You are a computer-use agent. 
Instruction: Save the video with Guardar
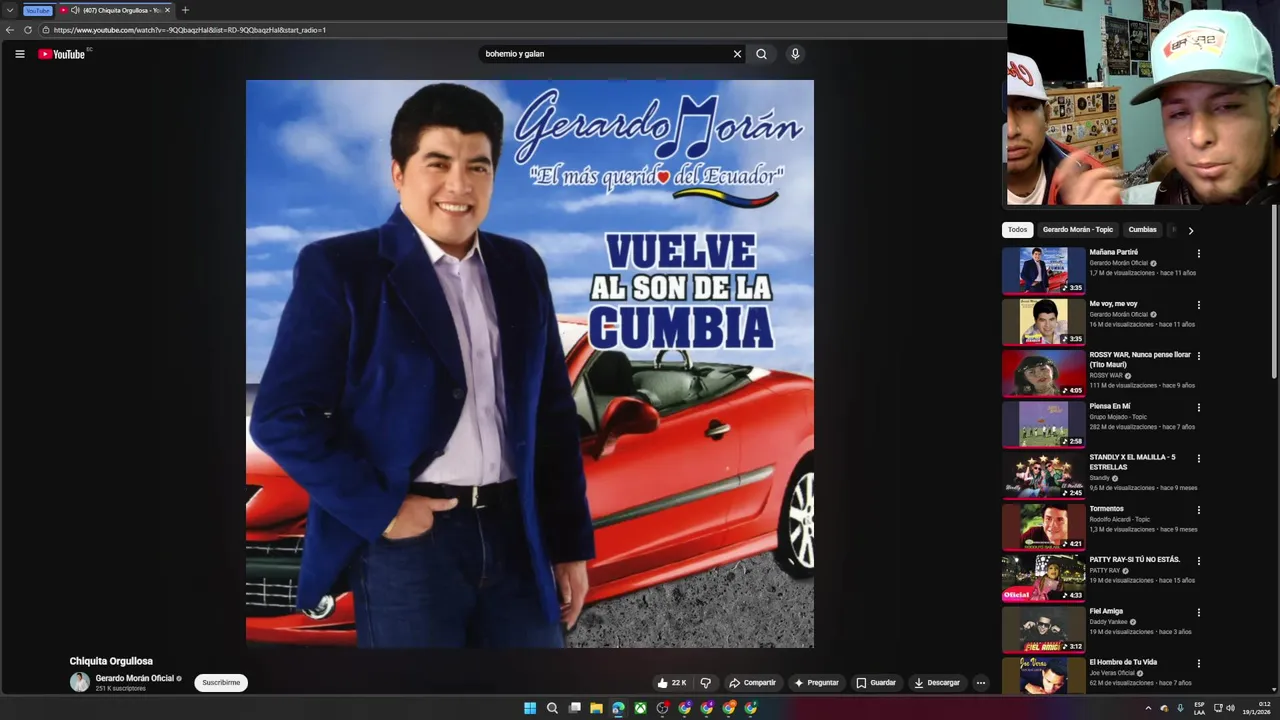pyautogui.click(x=876, y=683)
